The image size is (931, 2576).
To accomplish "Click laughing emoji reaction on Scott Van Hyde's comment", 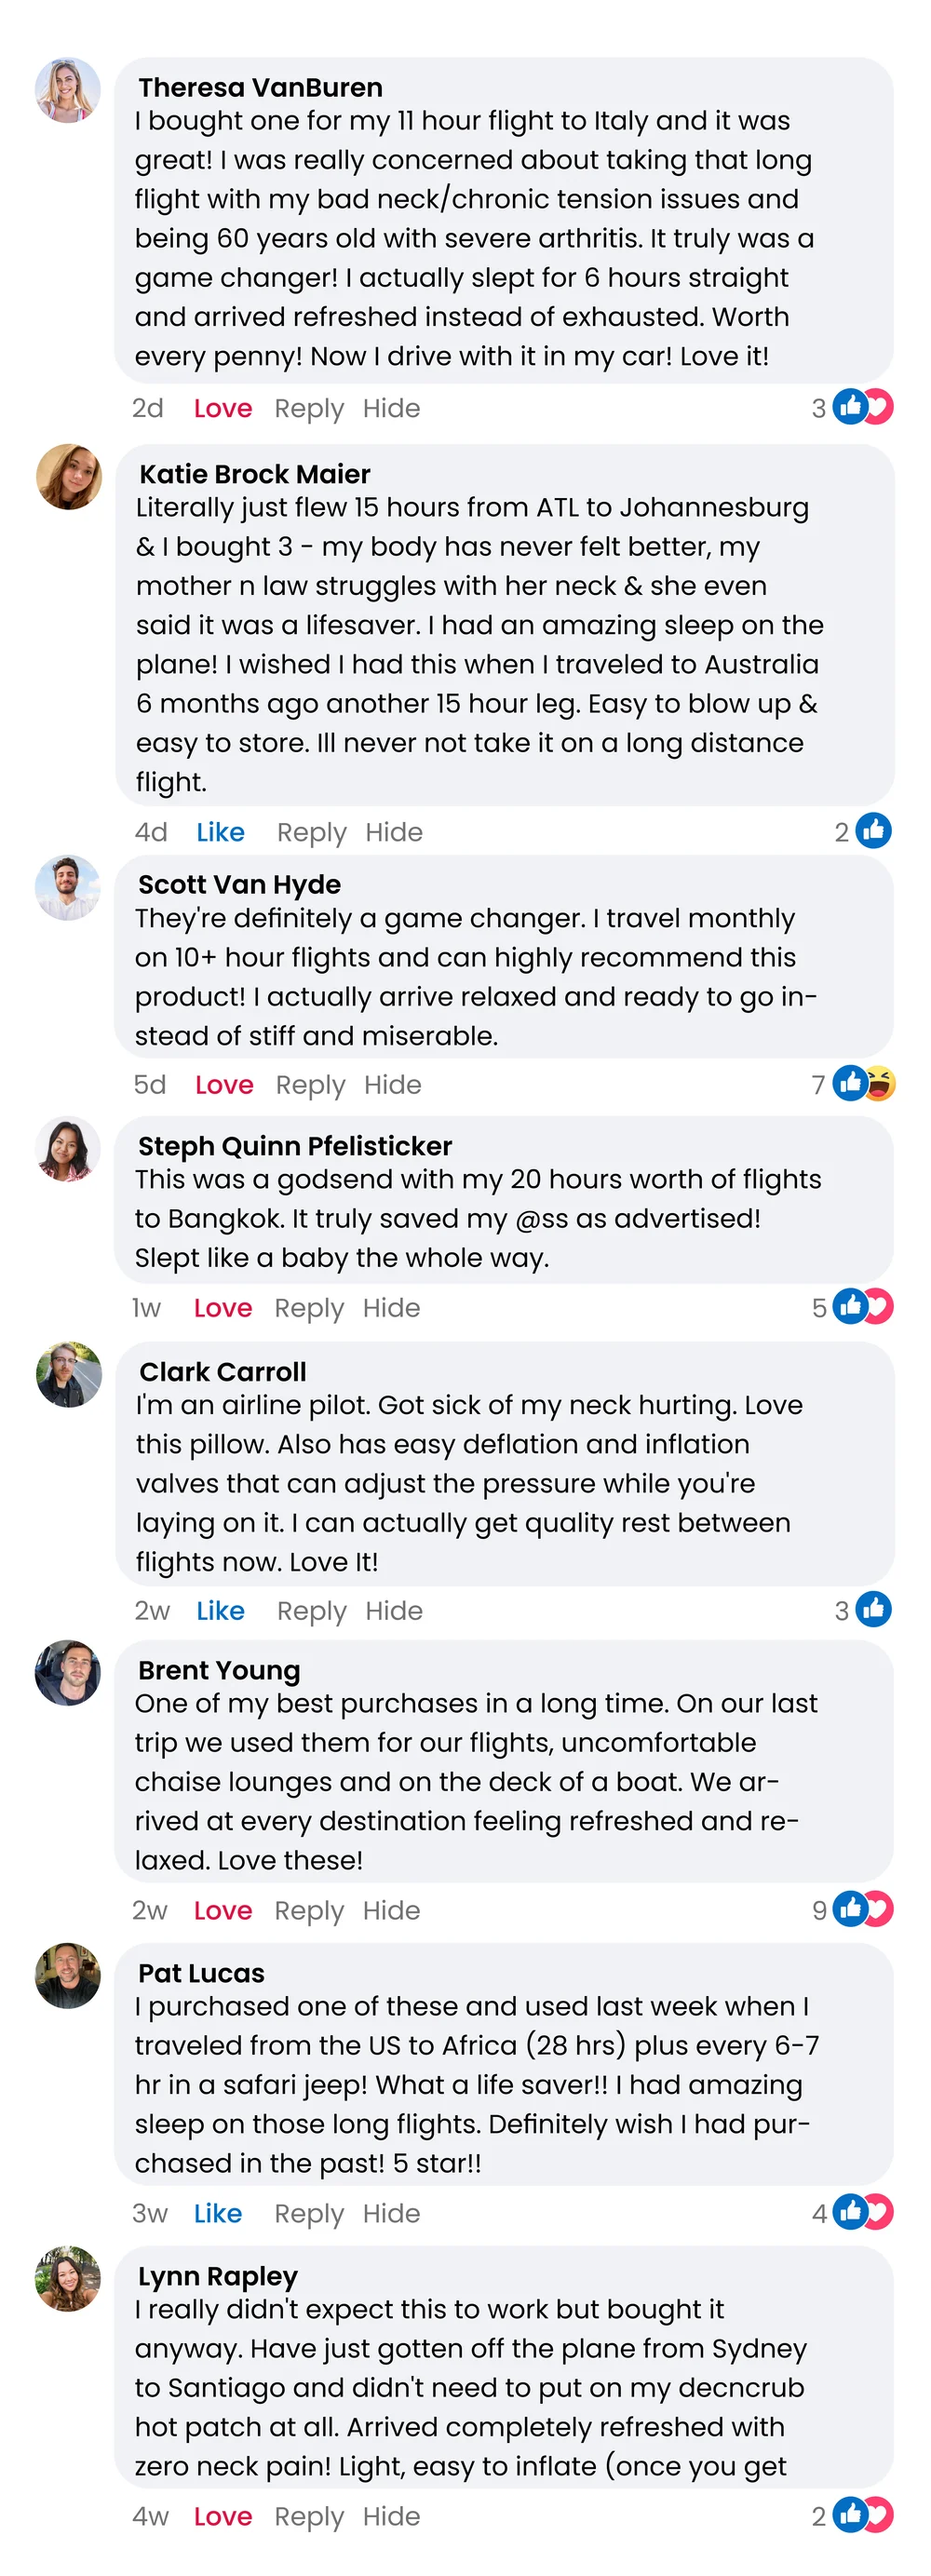I will (881, 1083).
